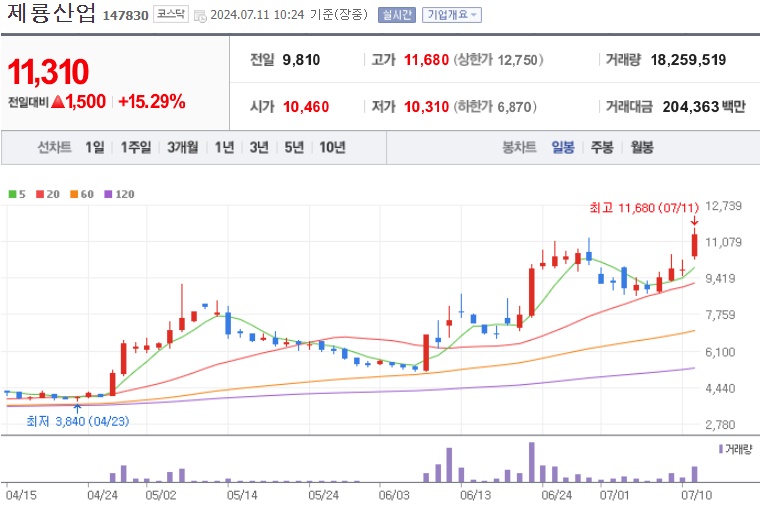Click the 하한가 6,870 text
The width and height of the screenshot is (760, 510).
[495, 107]
